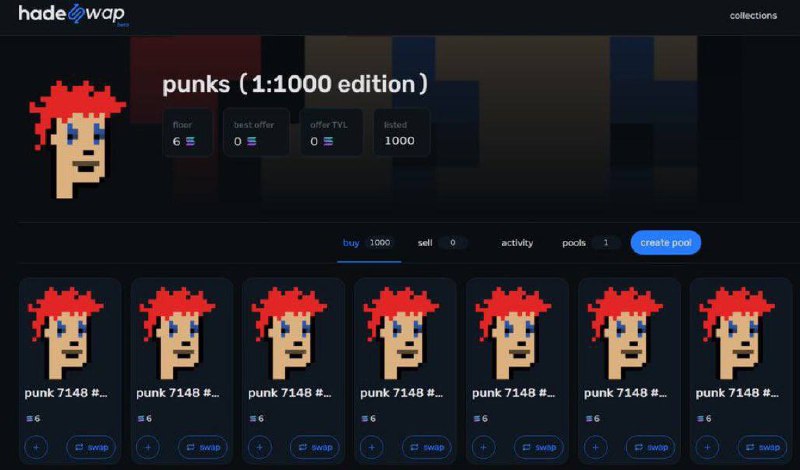Add the third punk 7148 card with plus

tap(259, 448)
